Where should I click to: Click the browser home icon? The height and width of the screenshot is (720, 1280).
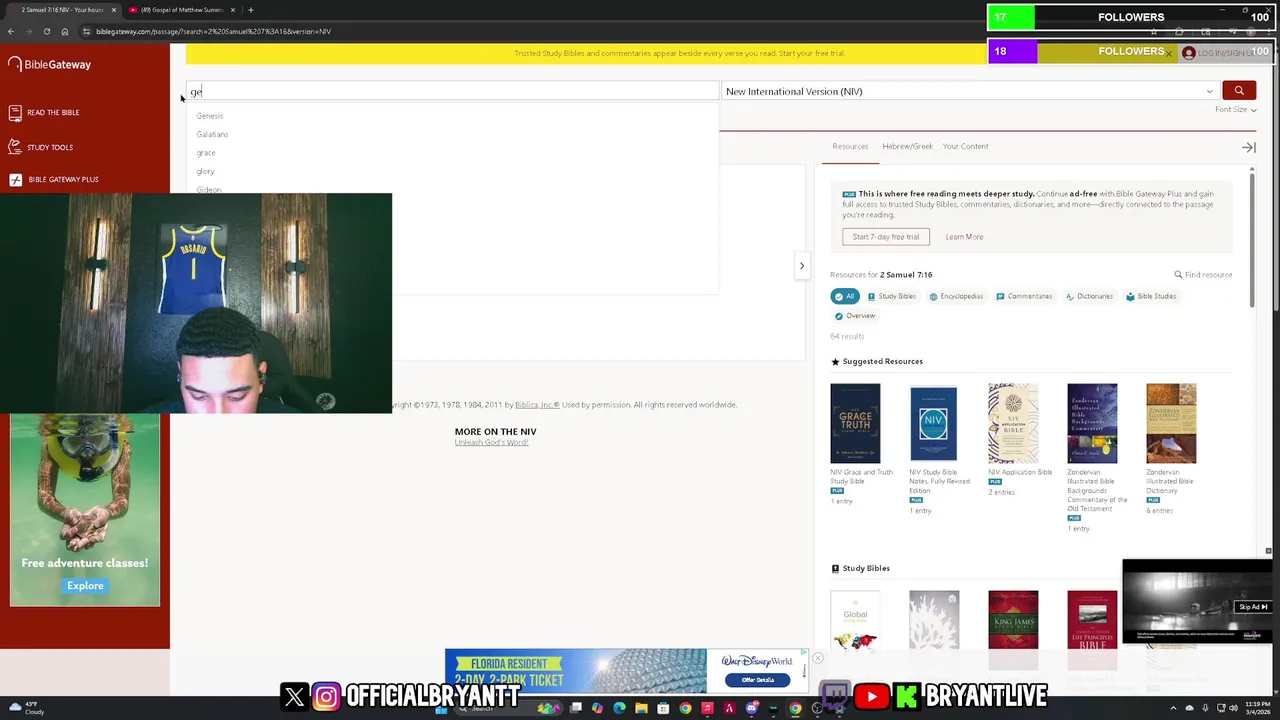click(x=65, y=31)
